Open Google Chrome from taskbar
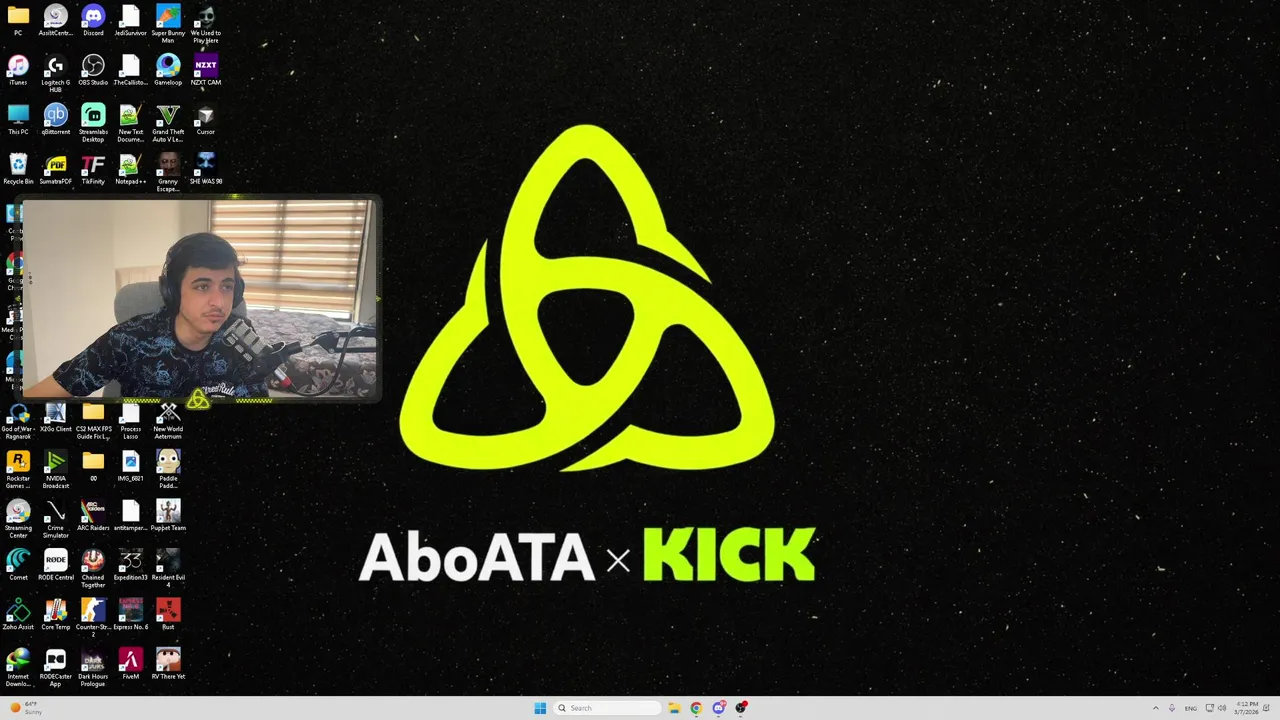 tap(696, 708)
